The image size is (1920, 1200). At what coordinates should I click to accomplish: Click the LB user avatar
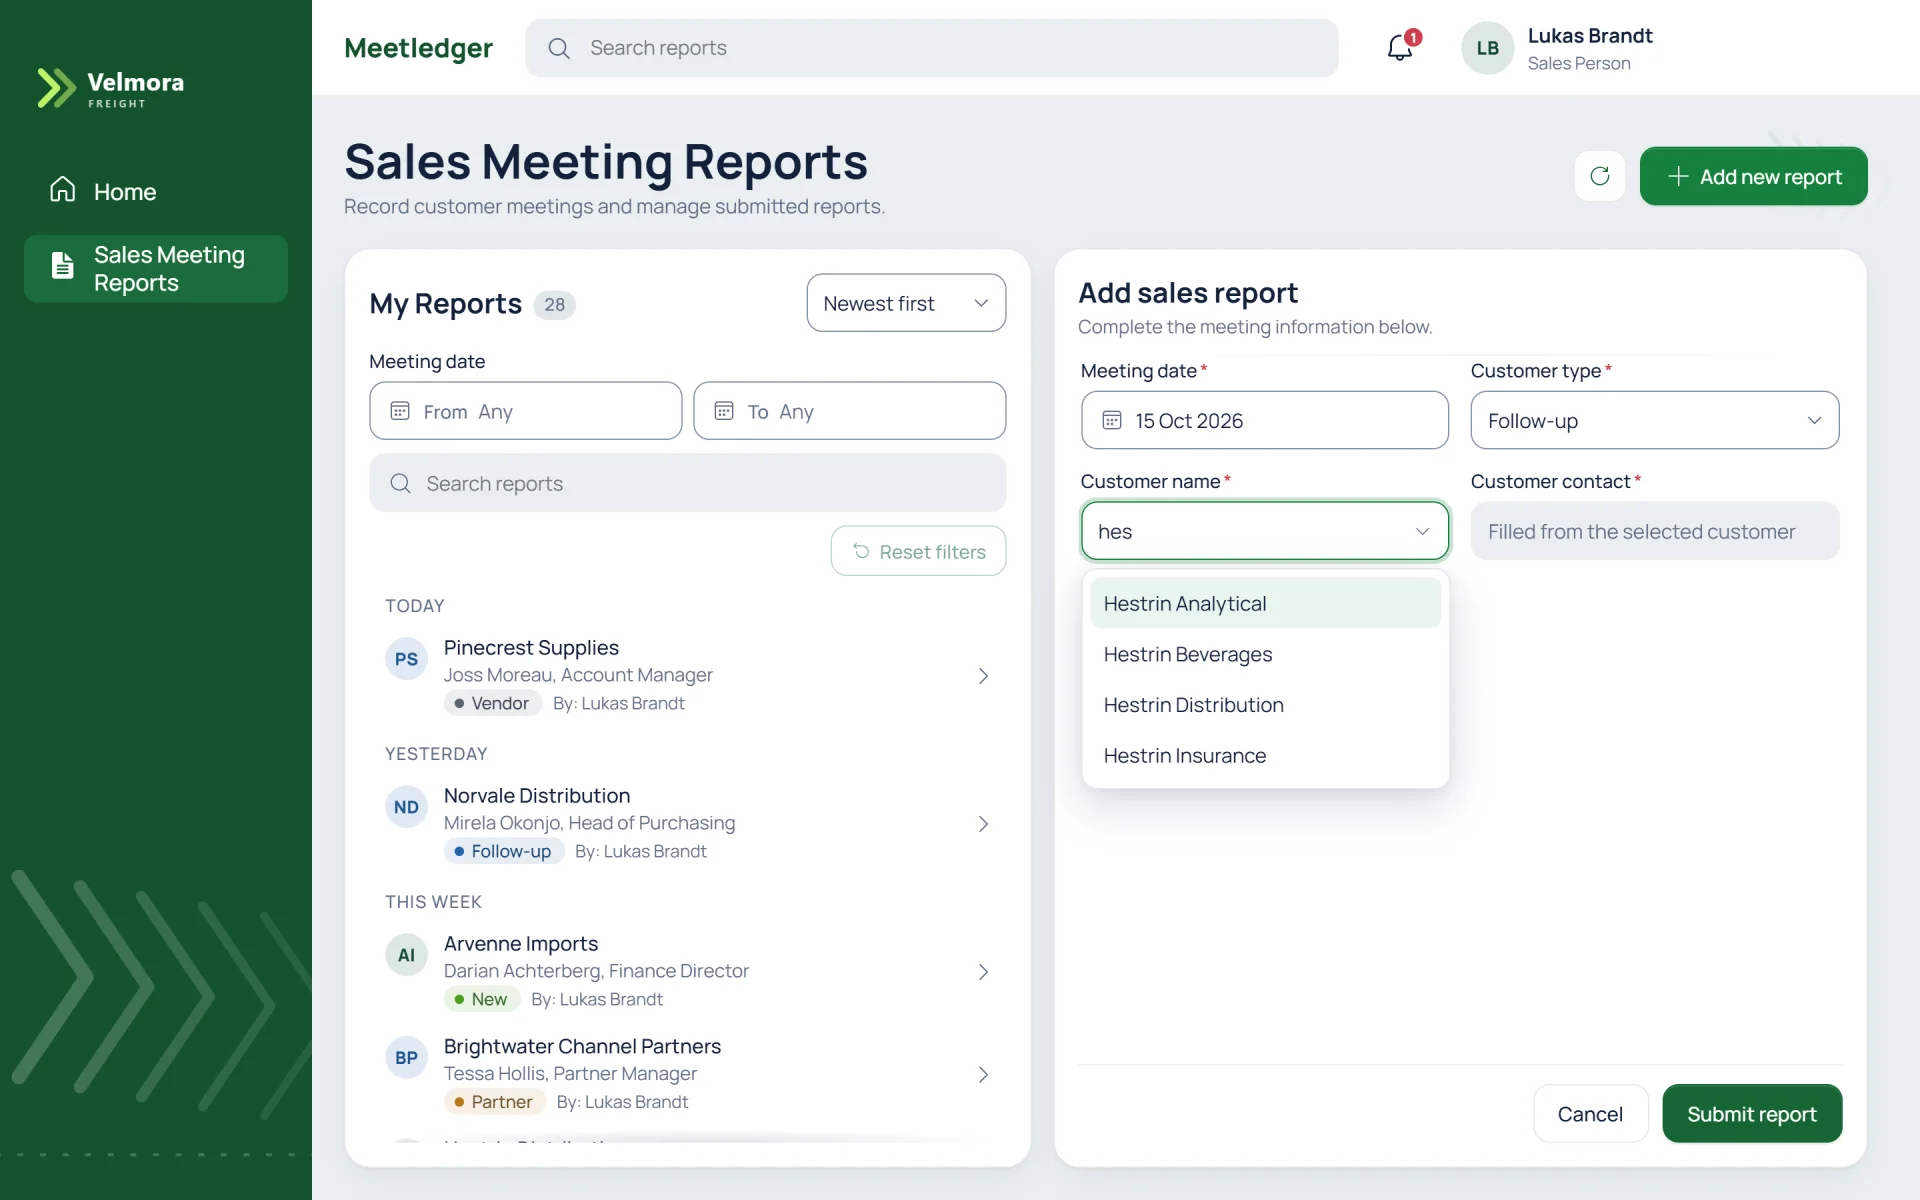(1487, 48)
